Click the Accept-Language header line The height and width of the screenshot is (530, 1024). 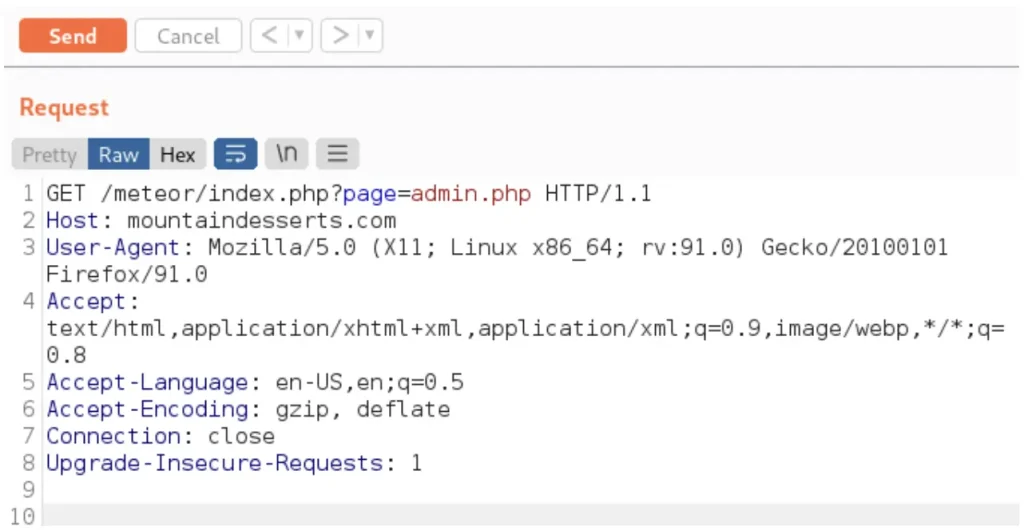(255, 383)
